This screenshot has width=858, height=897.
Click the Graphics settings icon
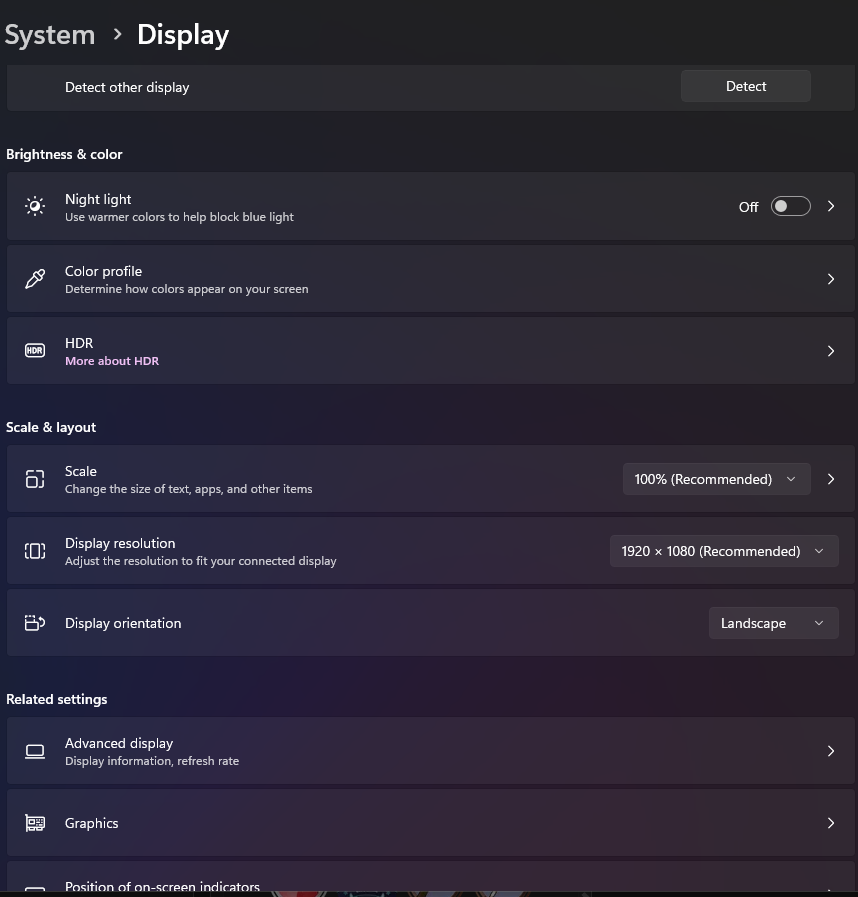point(35,823)
